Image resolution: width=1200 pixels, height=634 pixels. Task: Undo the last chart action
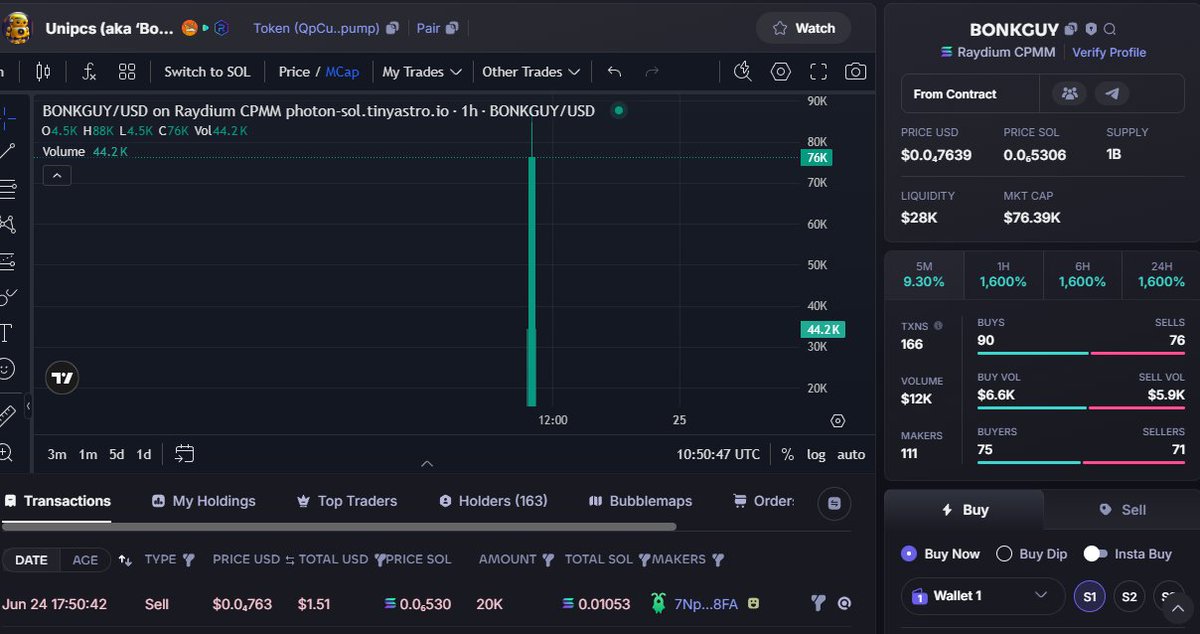(614, 72)
